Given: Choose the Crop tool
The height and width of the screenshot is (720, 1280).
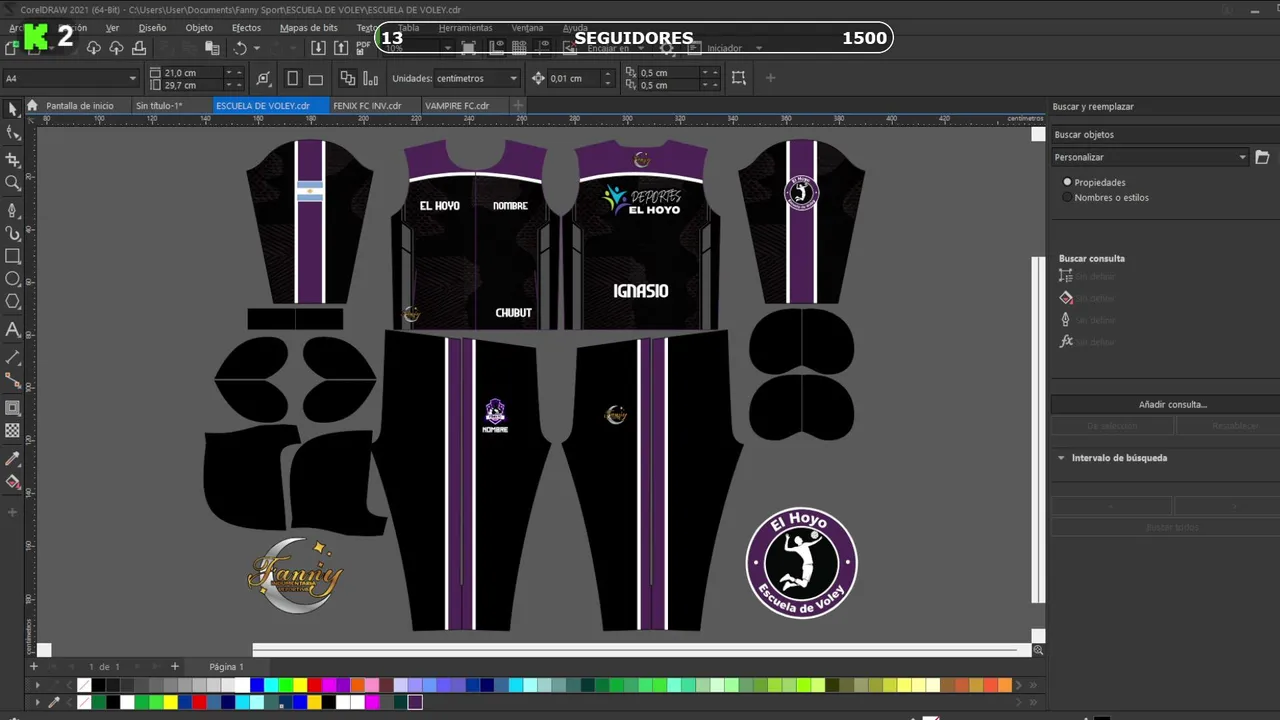Looking at the screenshot, I should coord(12,159).
